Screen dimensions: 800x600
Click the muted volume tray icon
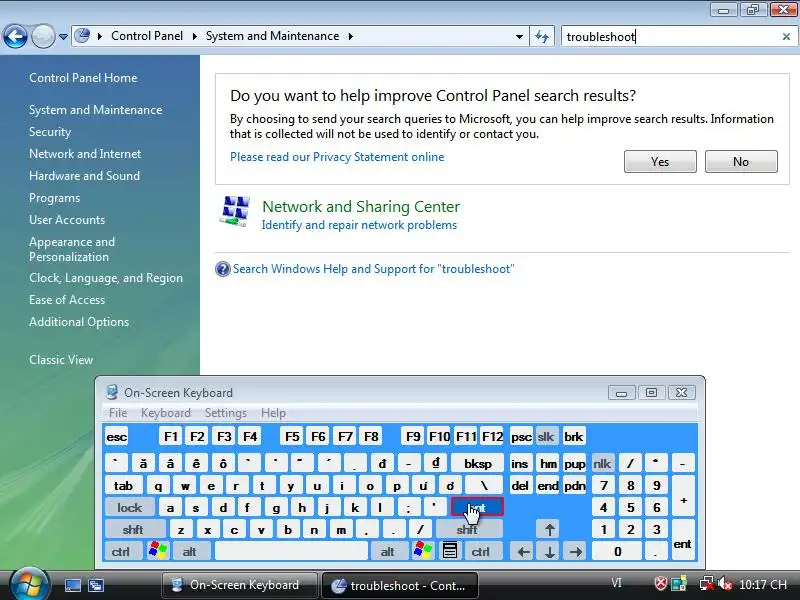pos(724,583)
